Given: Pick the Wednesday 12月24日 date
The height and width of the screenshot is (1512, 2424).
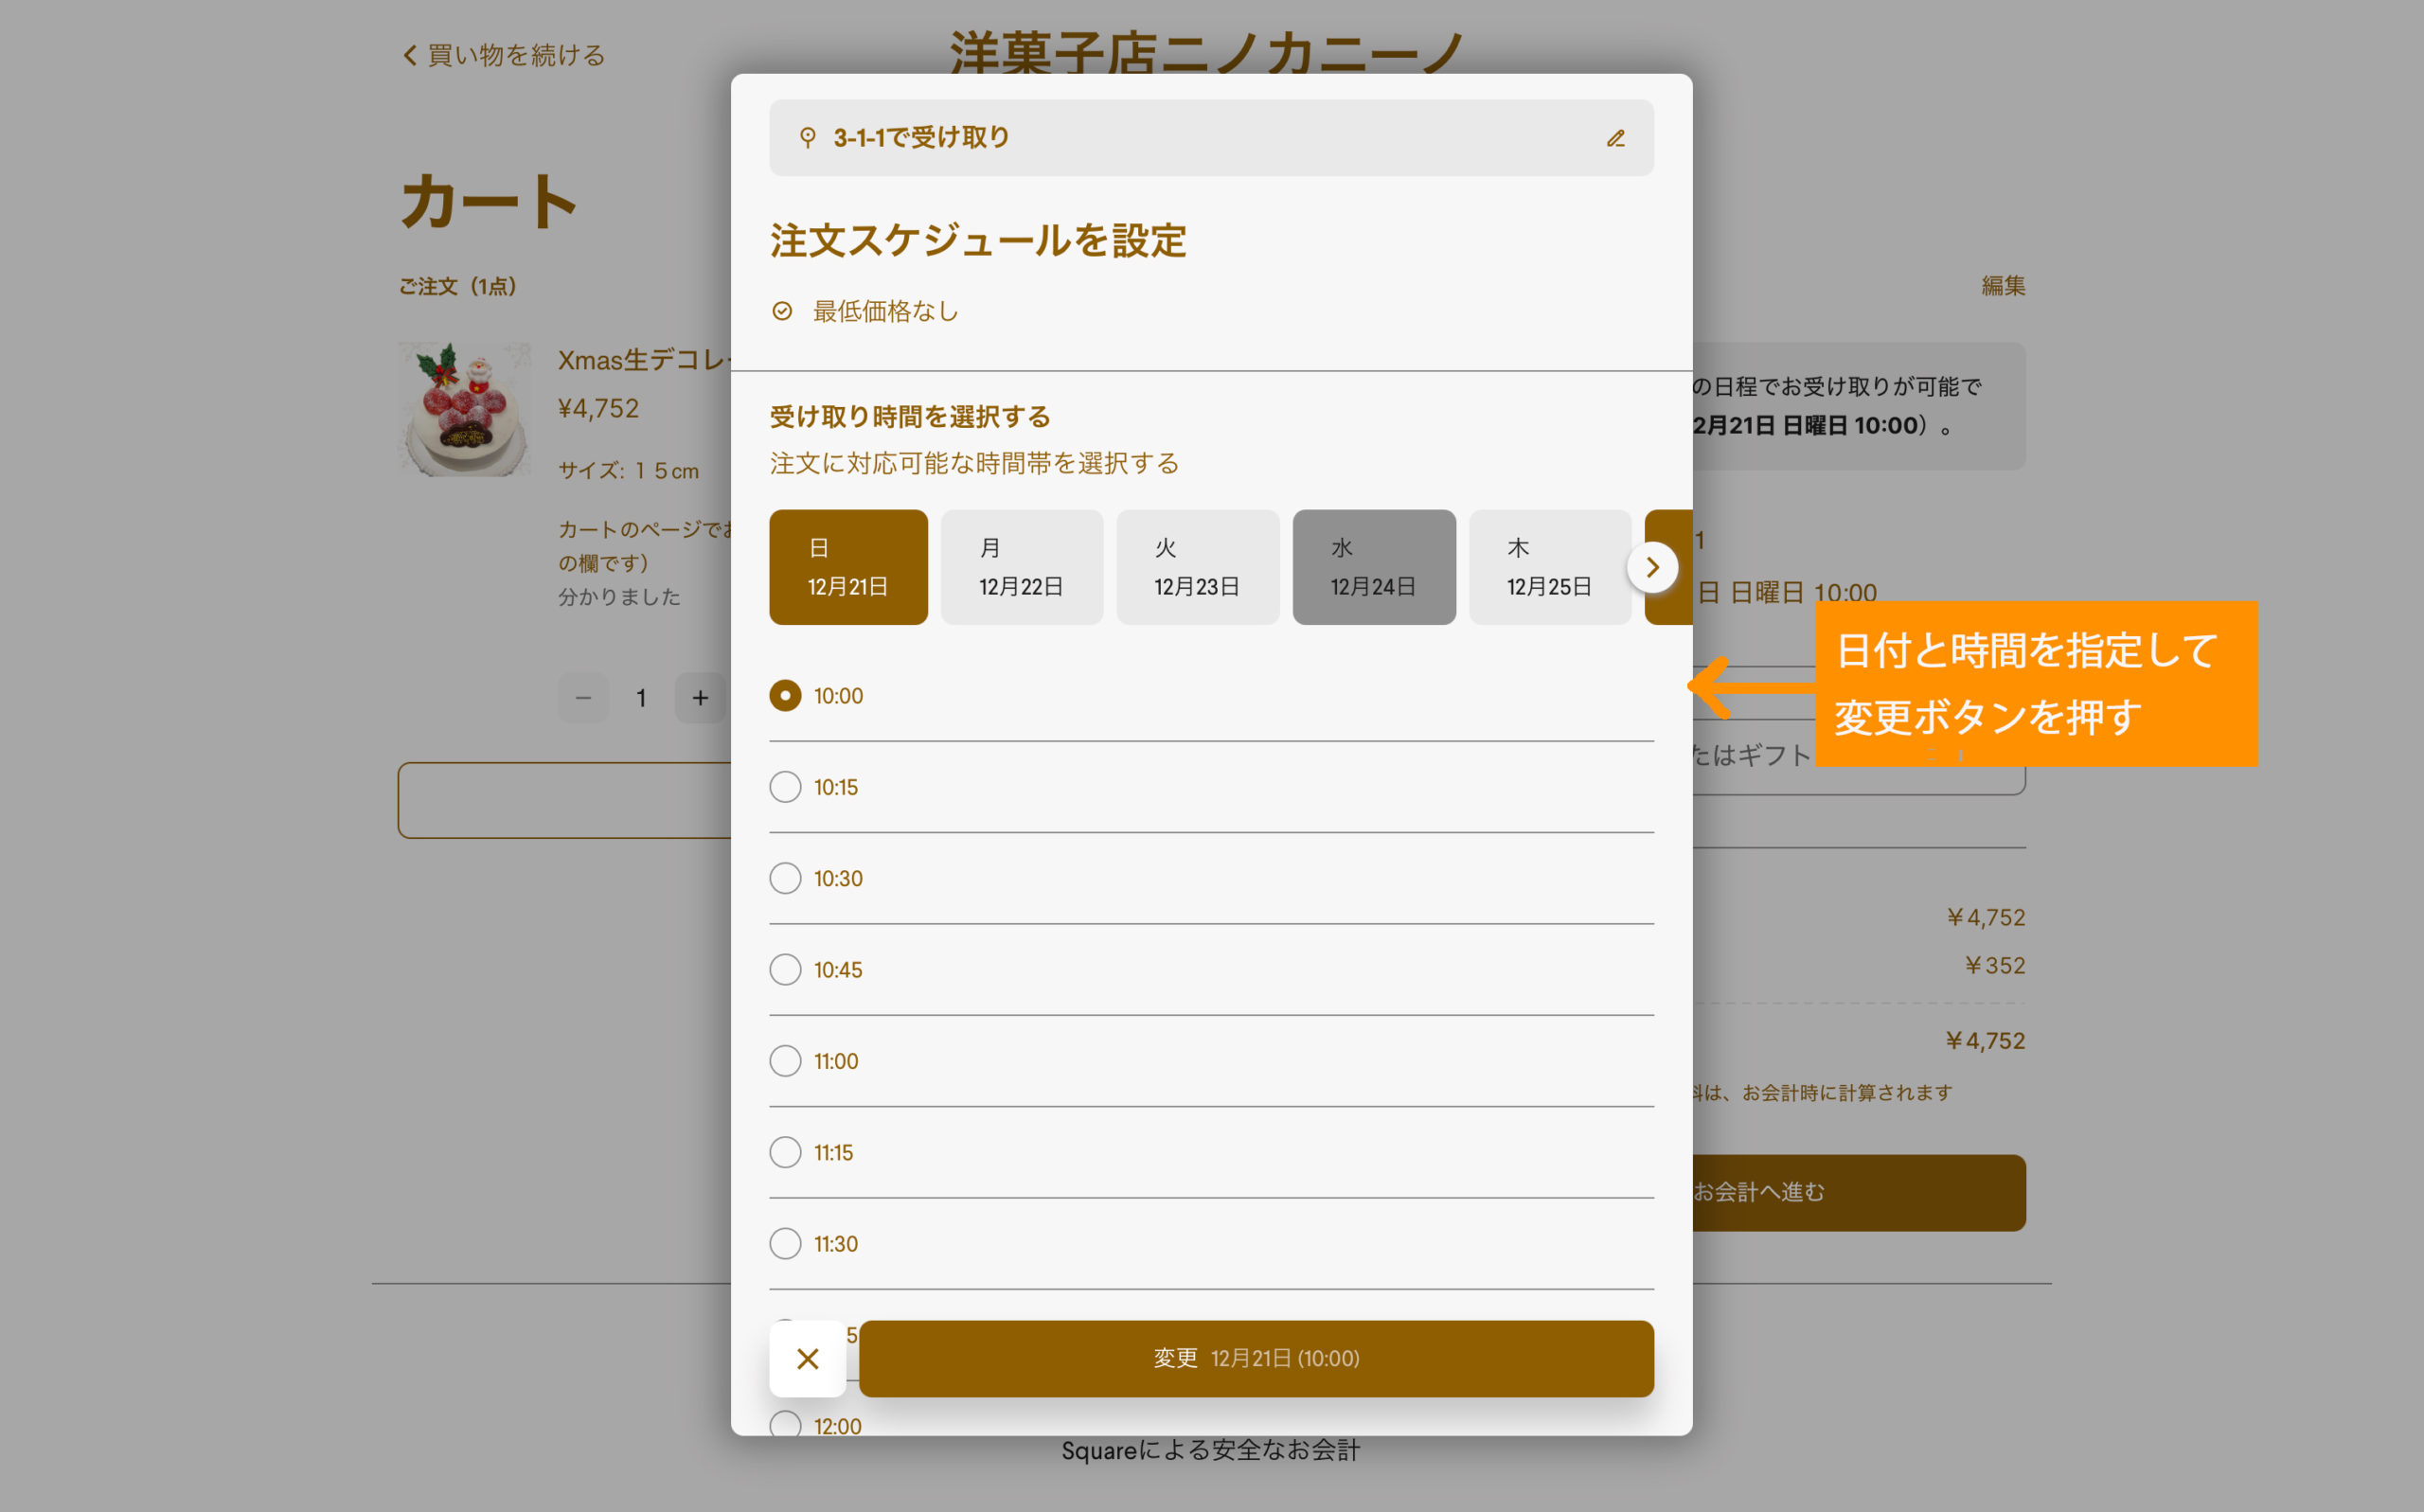Looking at the screenshot, I should pos(1373,567).
